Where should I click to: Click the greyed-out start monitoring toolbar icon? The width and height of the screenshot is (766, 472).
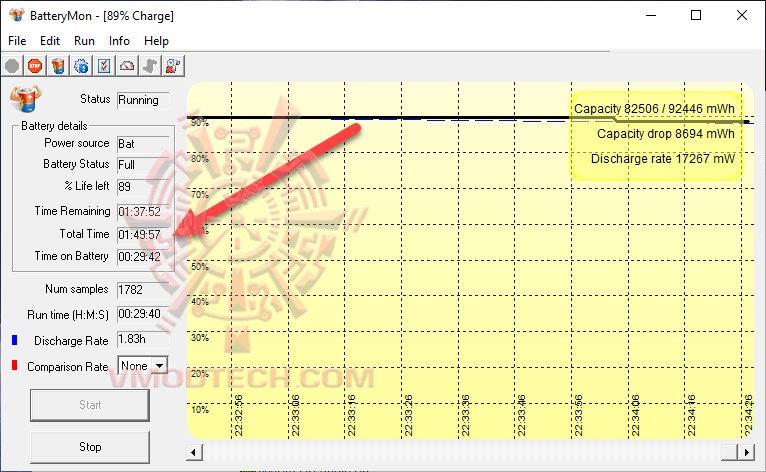pos(12,66)
